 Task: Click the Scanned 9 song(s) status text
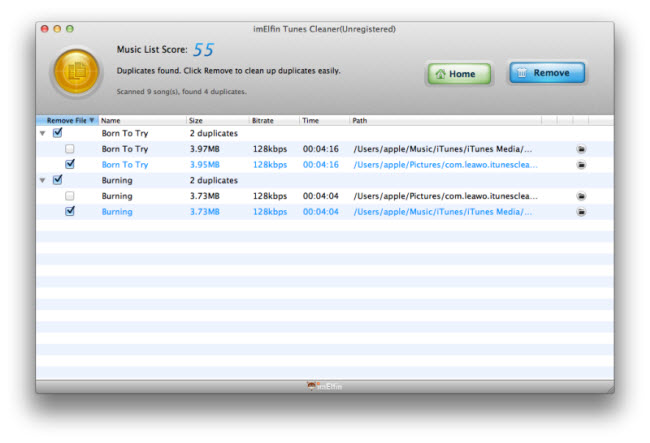[182, 92]
